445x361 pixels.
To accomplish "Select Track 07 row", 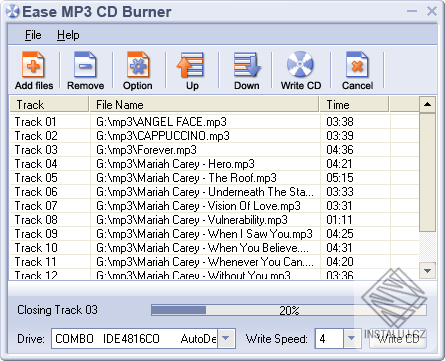I will coord(214,206).
